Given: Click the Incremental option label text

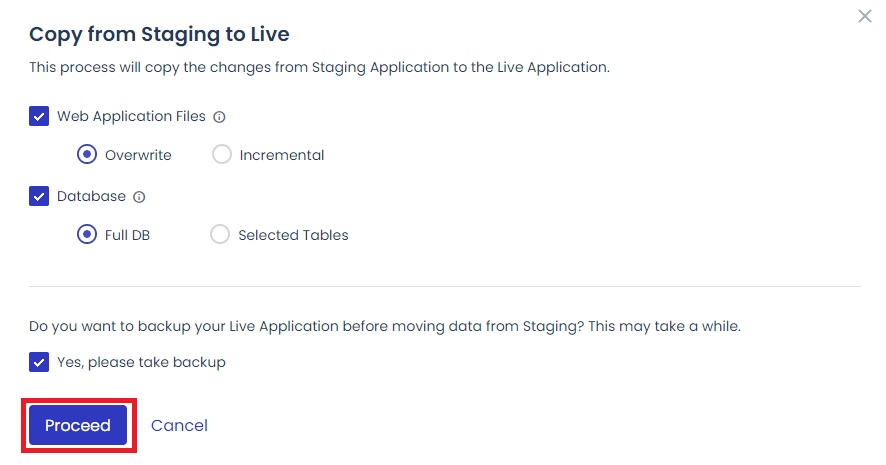Looking at the screenshot, I should [282, 155].
